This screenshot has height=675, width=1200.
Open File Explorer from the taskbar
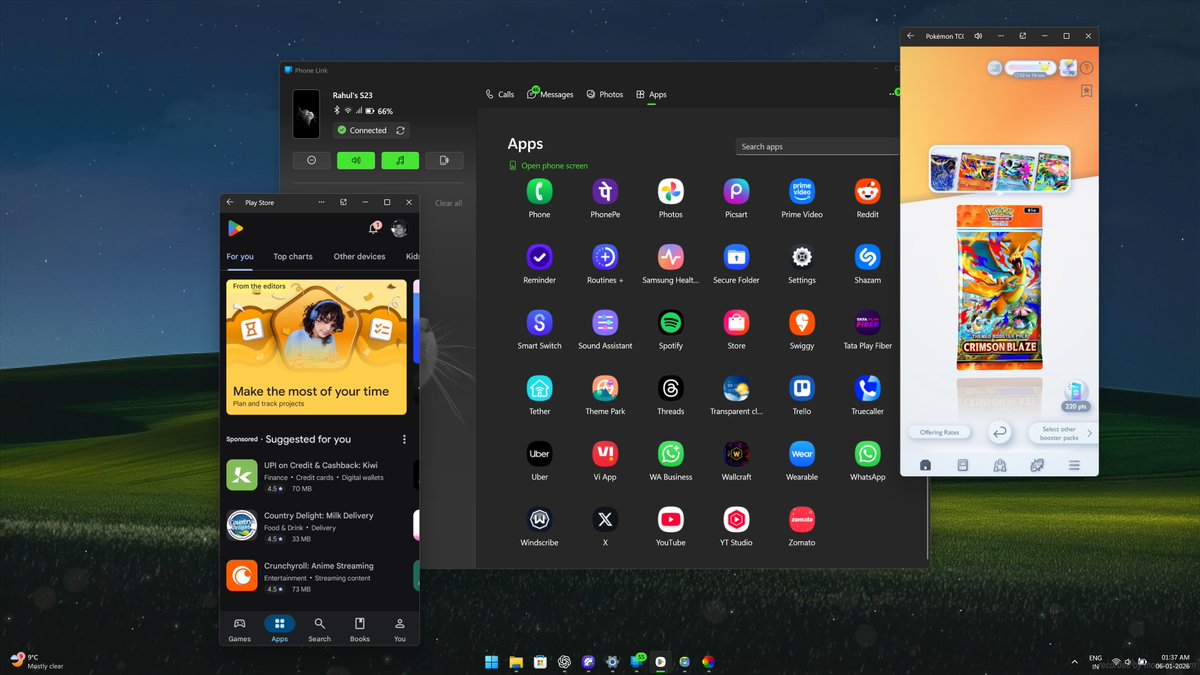coord(516,661)
